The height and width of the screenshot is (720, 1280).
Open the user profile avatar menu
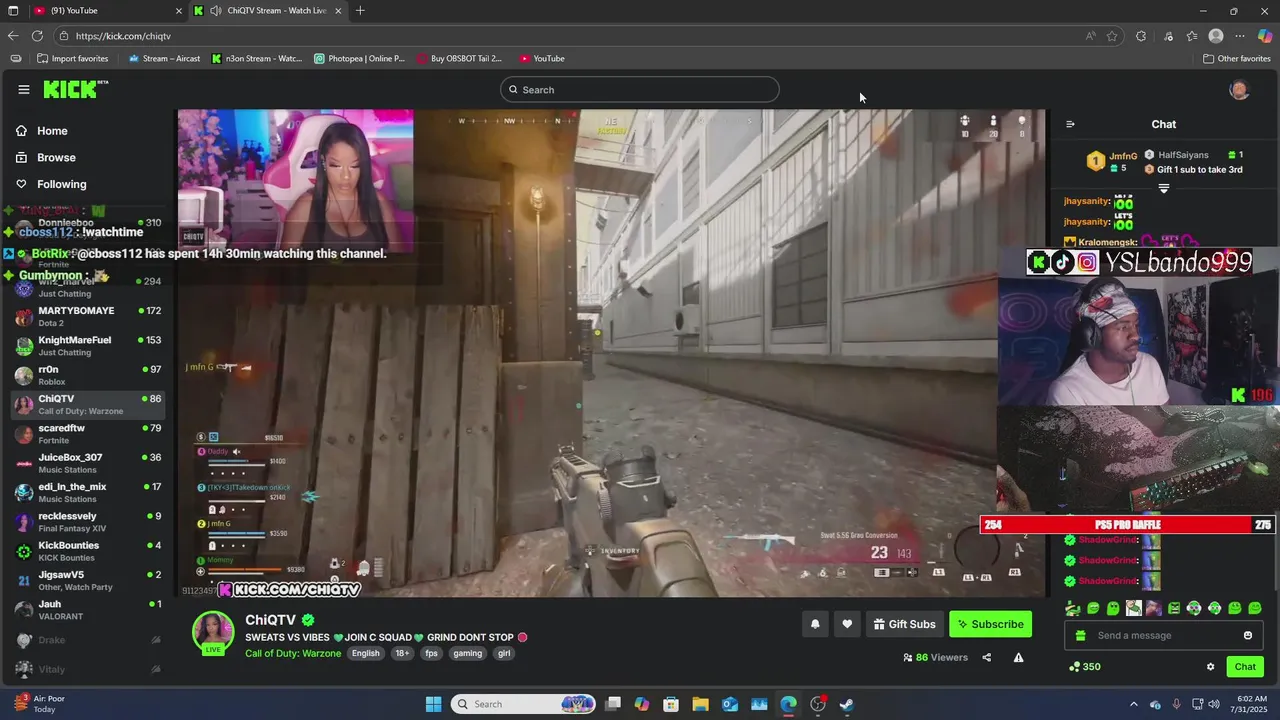pos(1239,90)
